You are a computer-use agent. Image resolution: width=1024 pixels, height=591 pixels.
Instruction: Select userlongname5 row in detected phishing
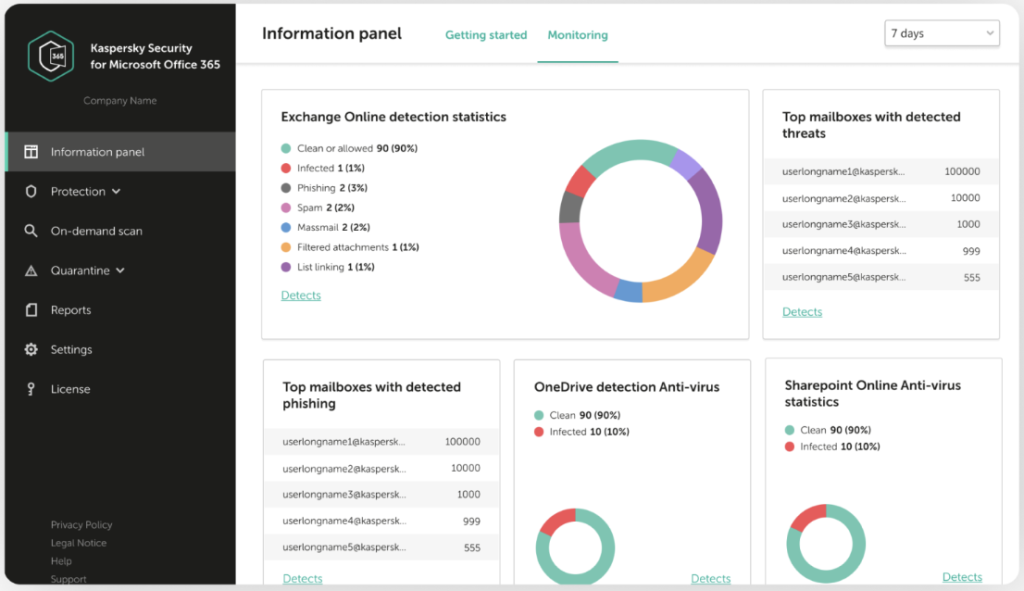pos(381,547)
